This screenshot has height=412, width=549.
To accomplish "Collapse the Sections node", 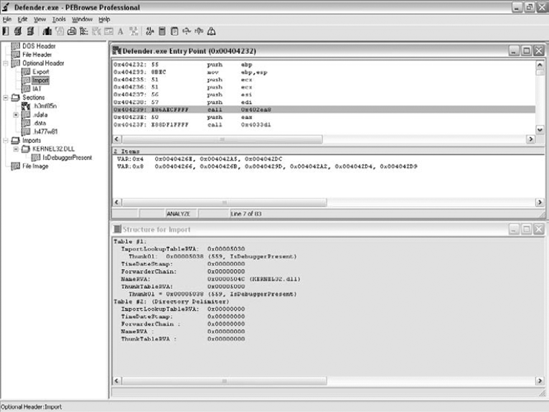I will [x=6, y=98].
